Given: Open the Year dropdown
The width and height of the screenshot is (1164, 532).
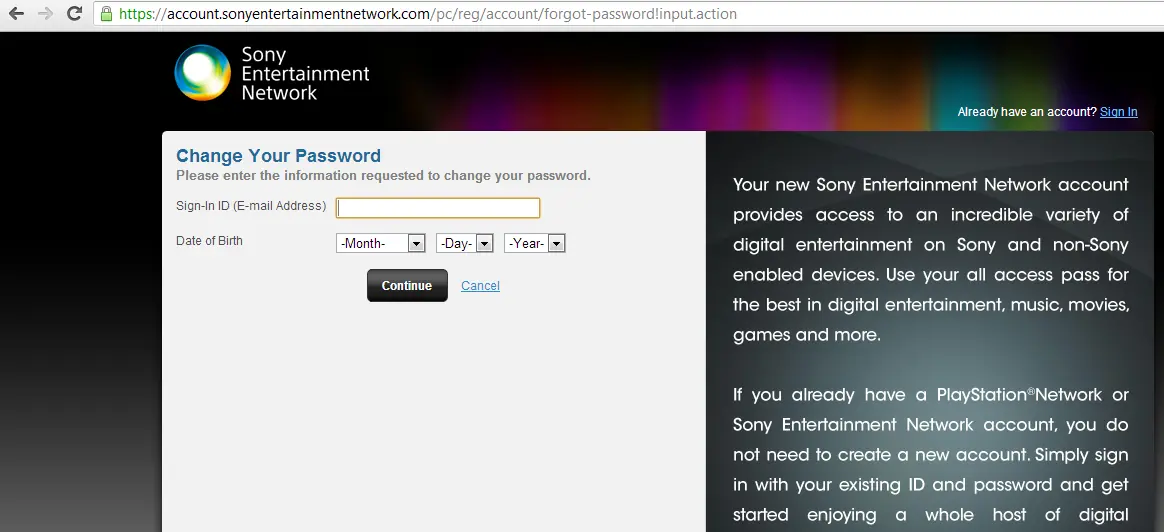Looking at the screenshot, I should pyautogui.click(x=534, y=243).
